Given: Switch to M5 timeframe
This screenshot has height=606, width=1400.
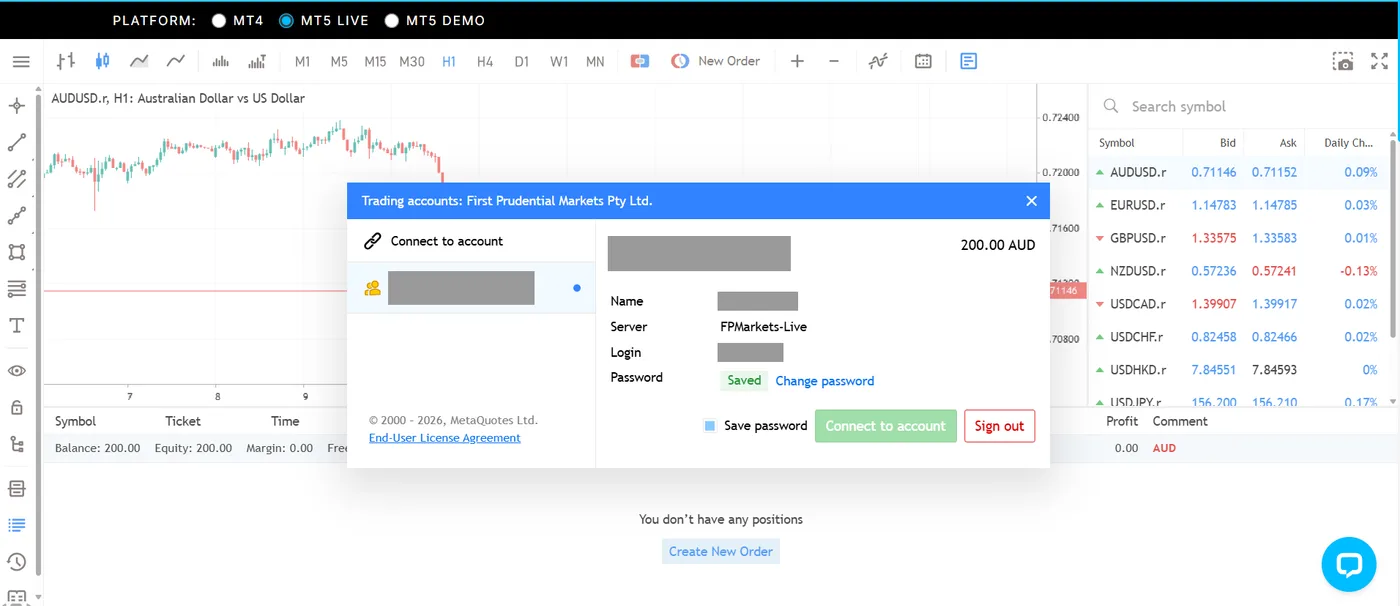Looking at the screenshot, I should pos(339,61).
